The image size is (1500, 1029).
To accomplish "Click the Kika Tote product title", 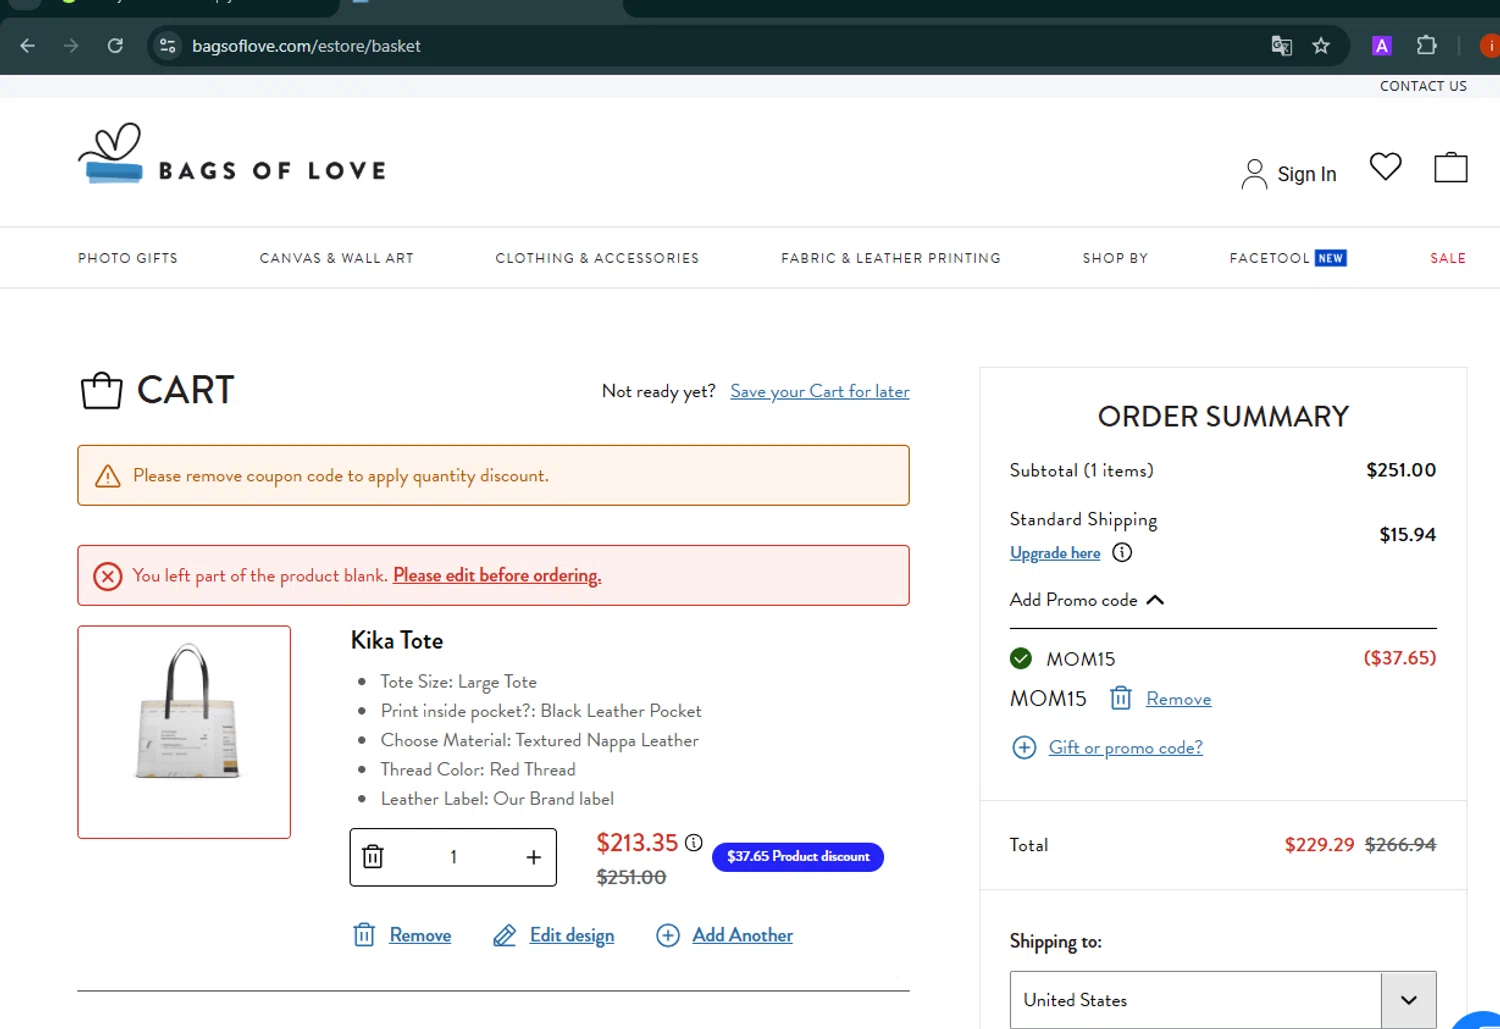I will 397,640.
